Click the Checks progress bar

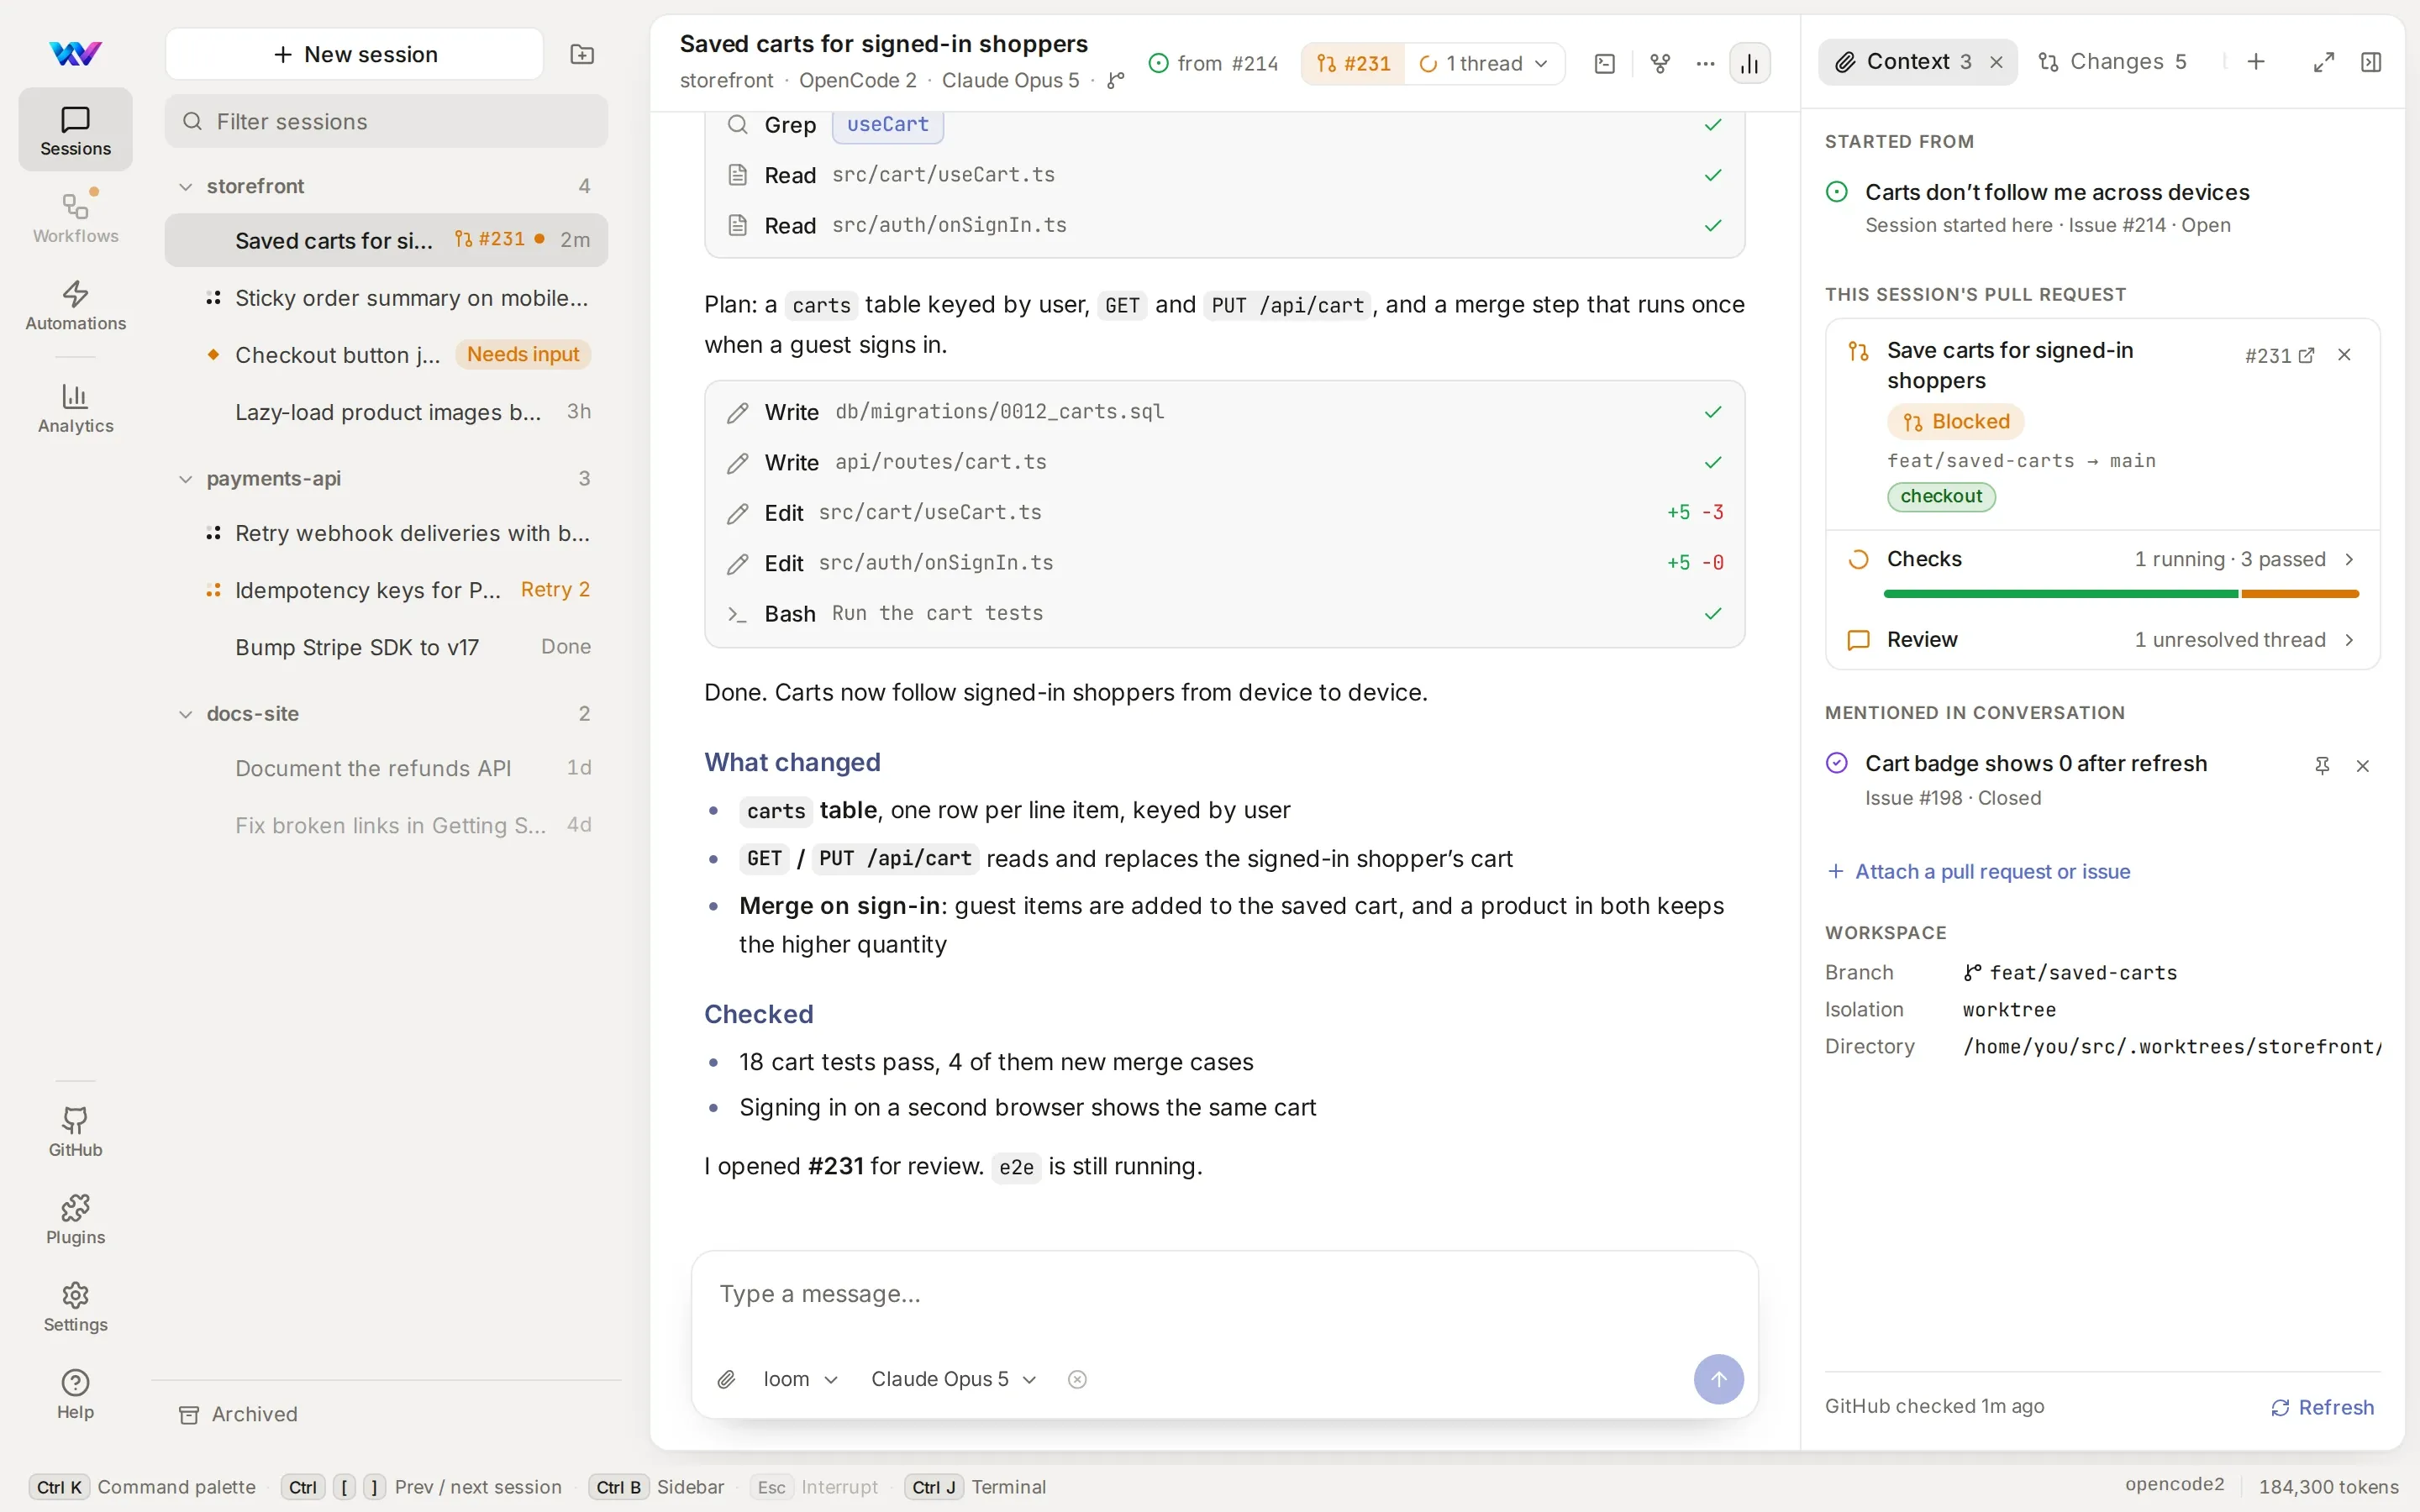tap(2120, 594)
